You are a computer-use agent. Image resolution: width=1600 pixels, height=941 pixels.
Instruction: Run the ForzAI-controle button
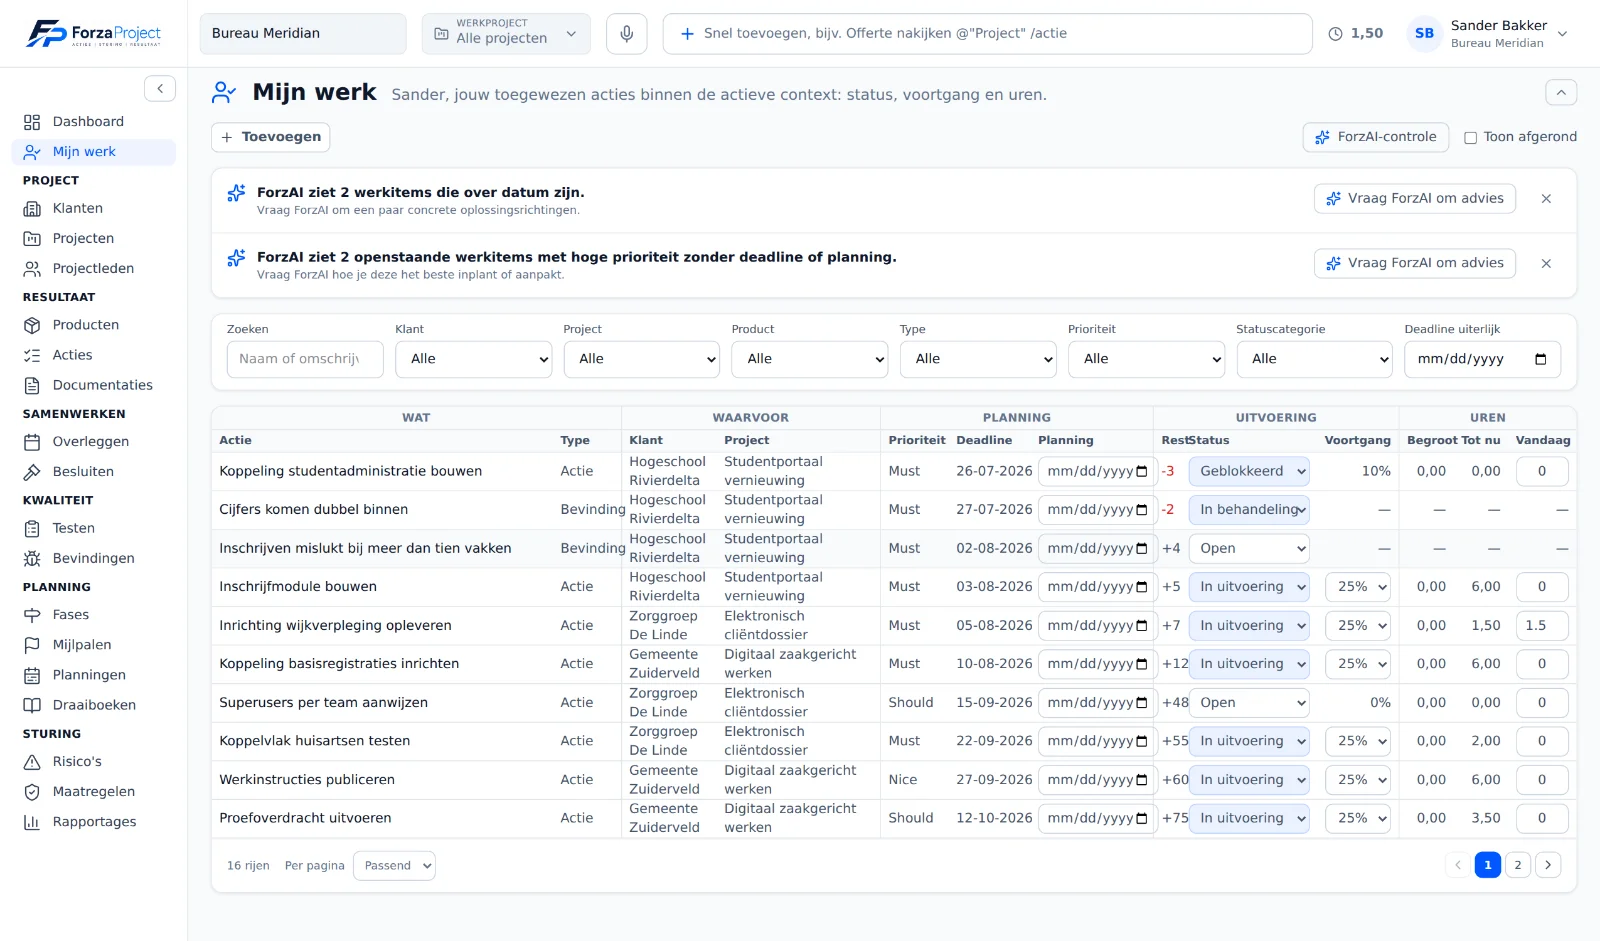[x=1375, y=138]
